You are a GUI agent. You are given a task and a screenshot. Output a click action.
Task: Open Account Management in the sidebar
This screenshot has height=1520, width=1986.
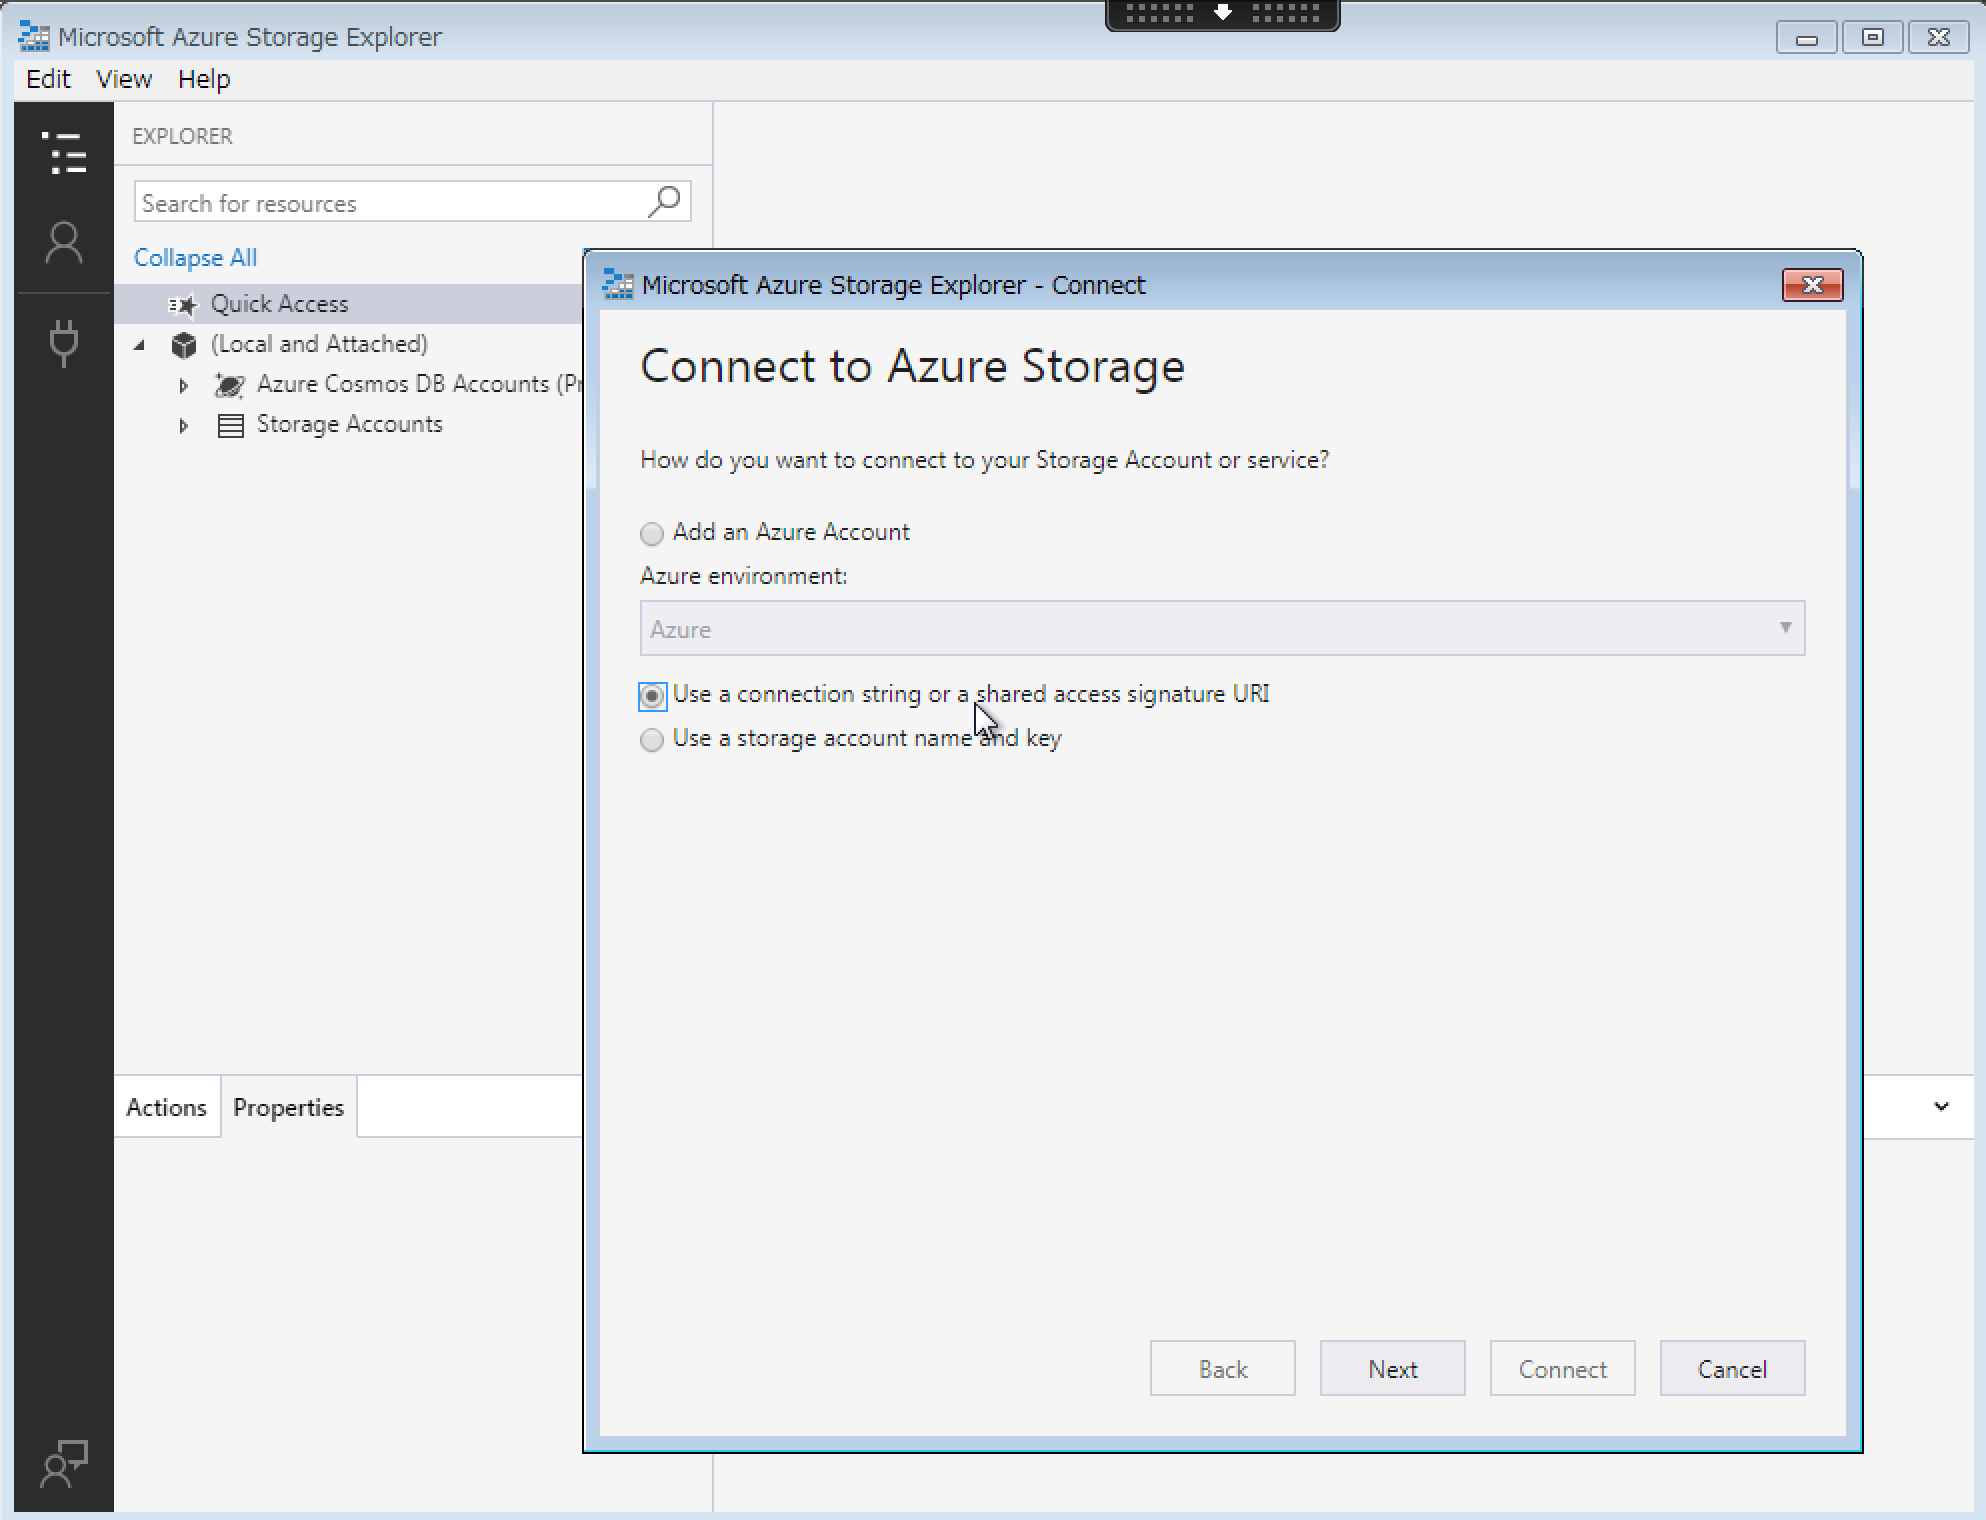point(63,243)
